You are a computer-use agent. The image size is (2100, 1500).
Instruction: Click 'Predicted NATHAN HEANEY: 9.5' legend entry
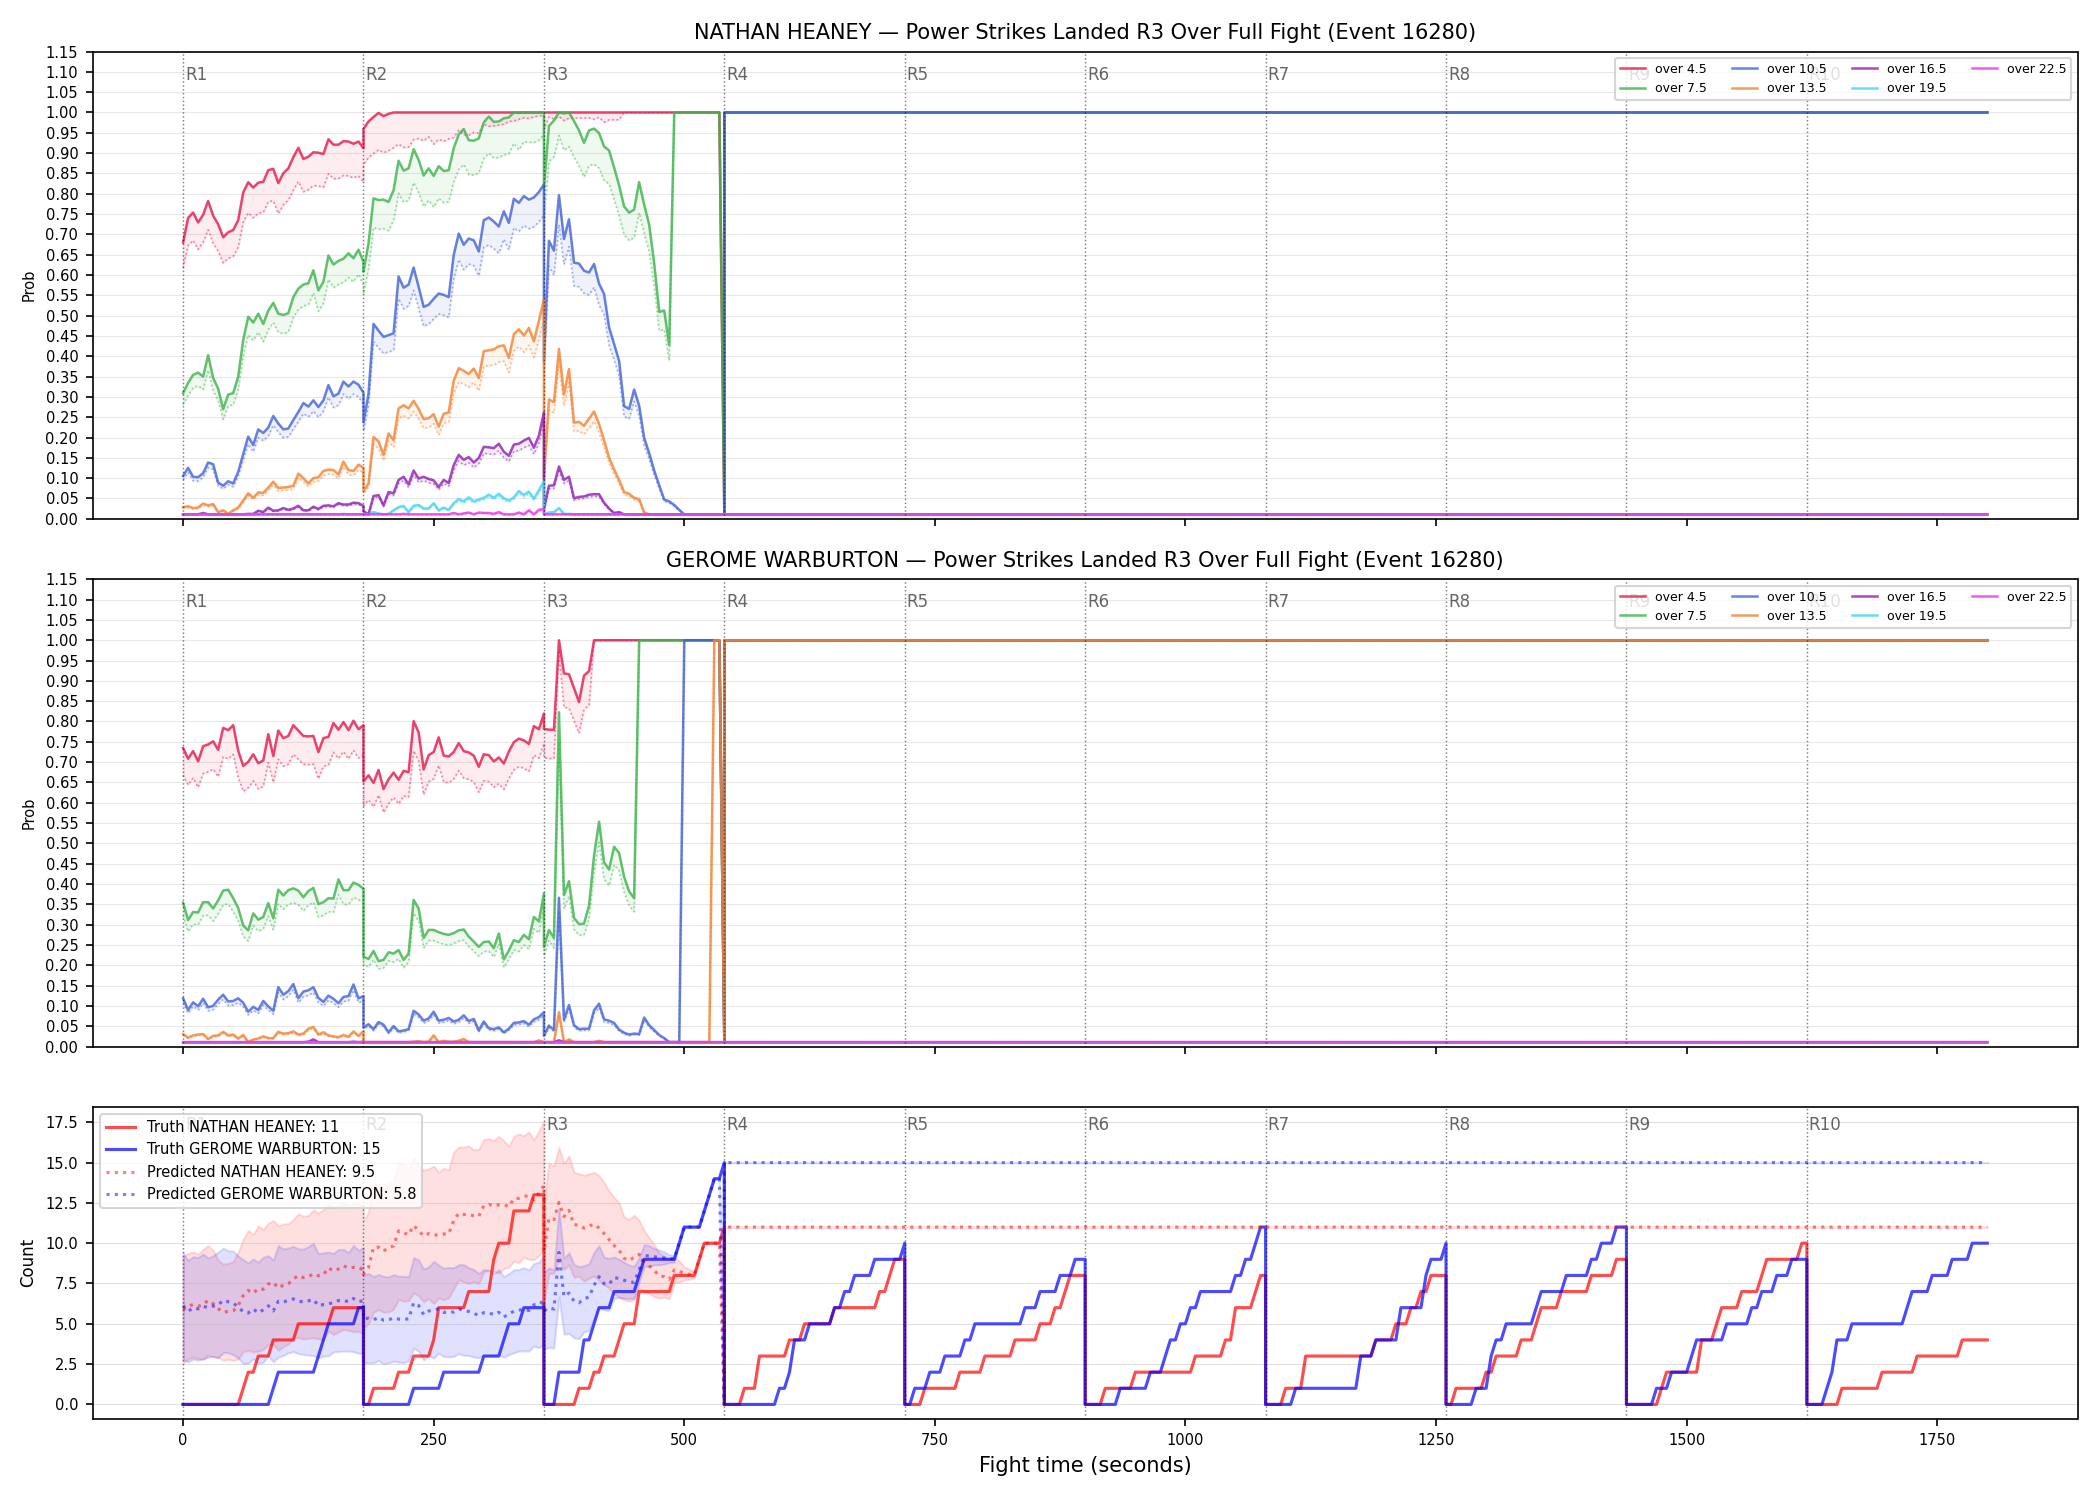pyautogui.click(x=240, y=1172)
